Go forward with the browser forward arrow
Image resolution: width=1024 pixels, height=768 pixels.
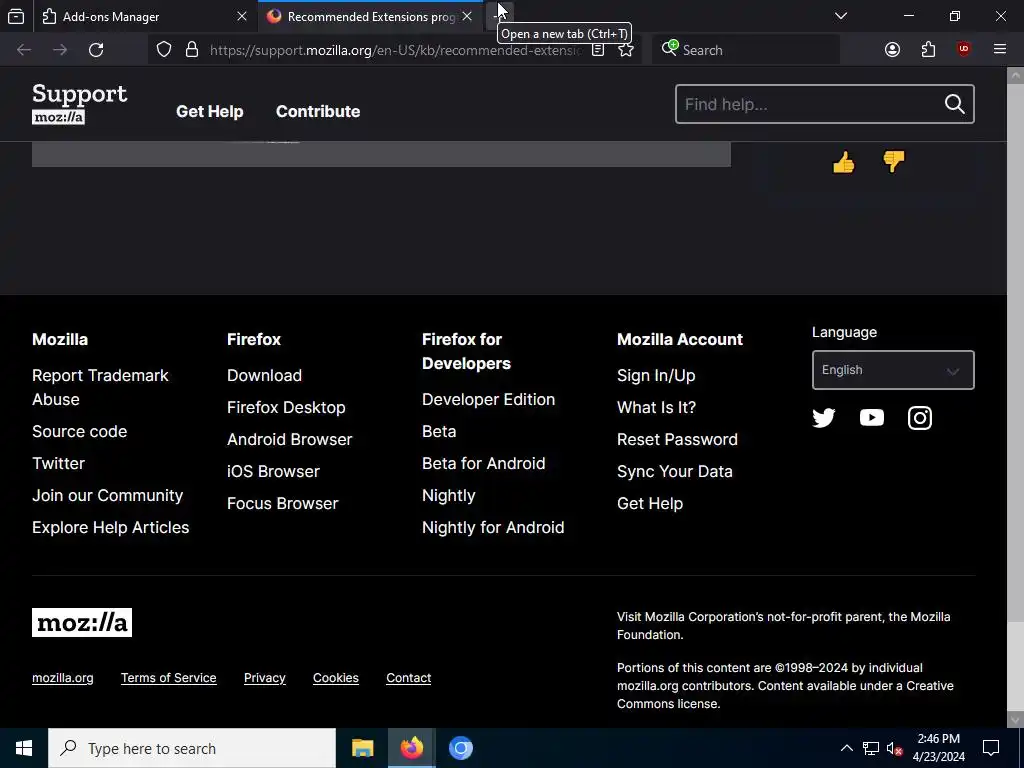[x=60, y=50]
